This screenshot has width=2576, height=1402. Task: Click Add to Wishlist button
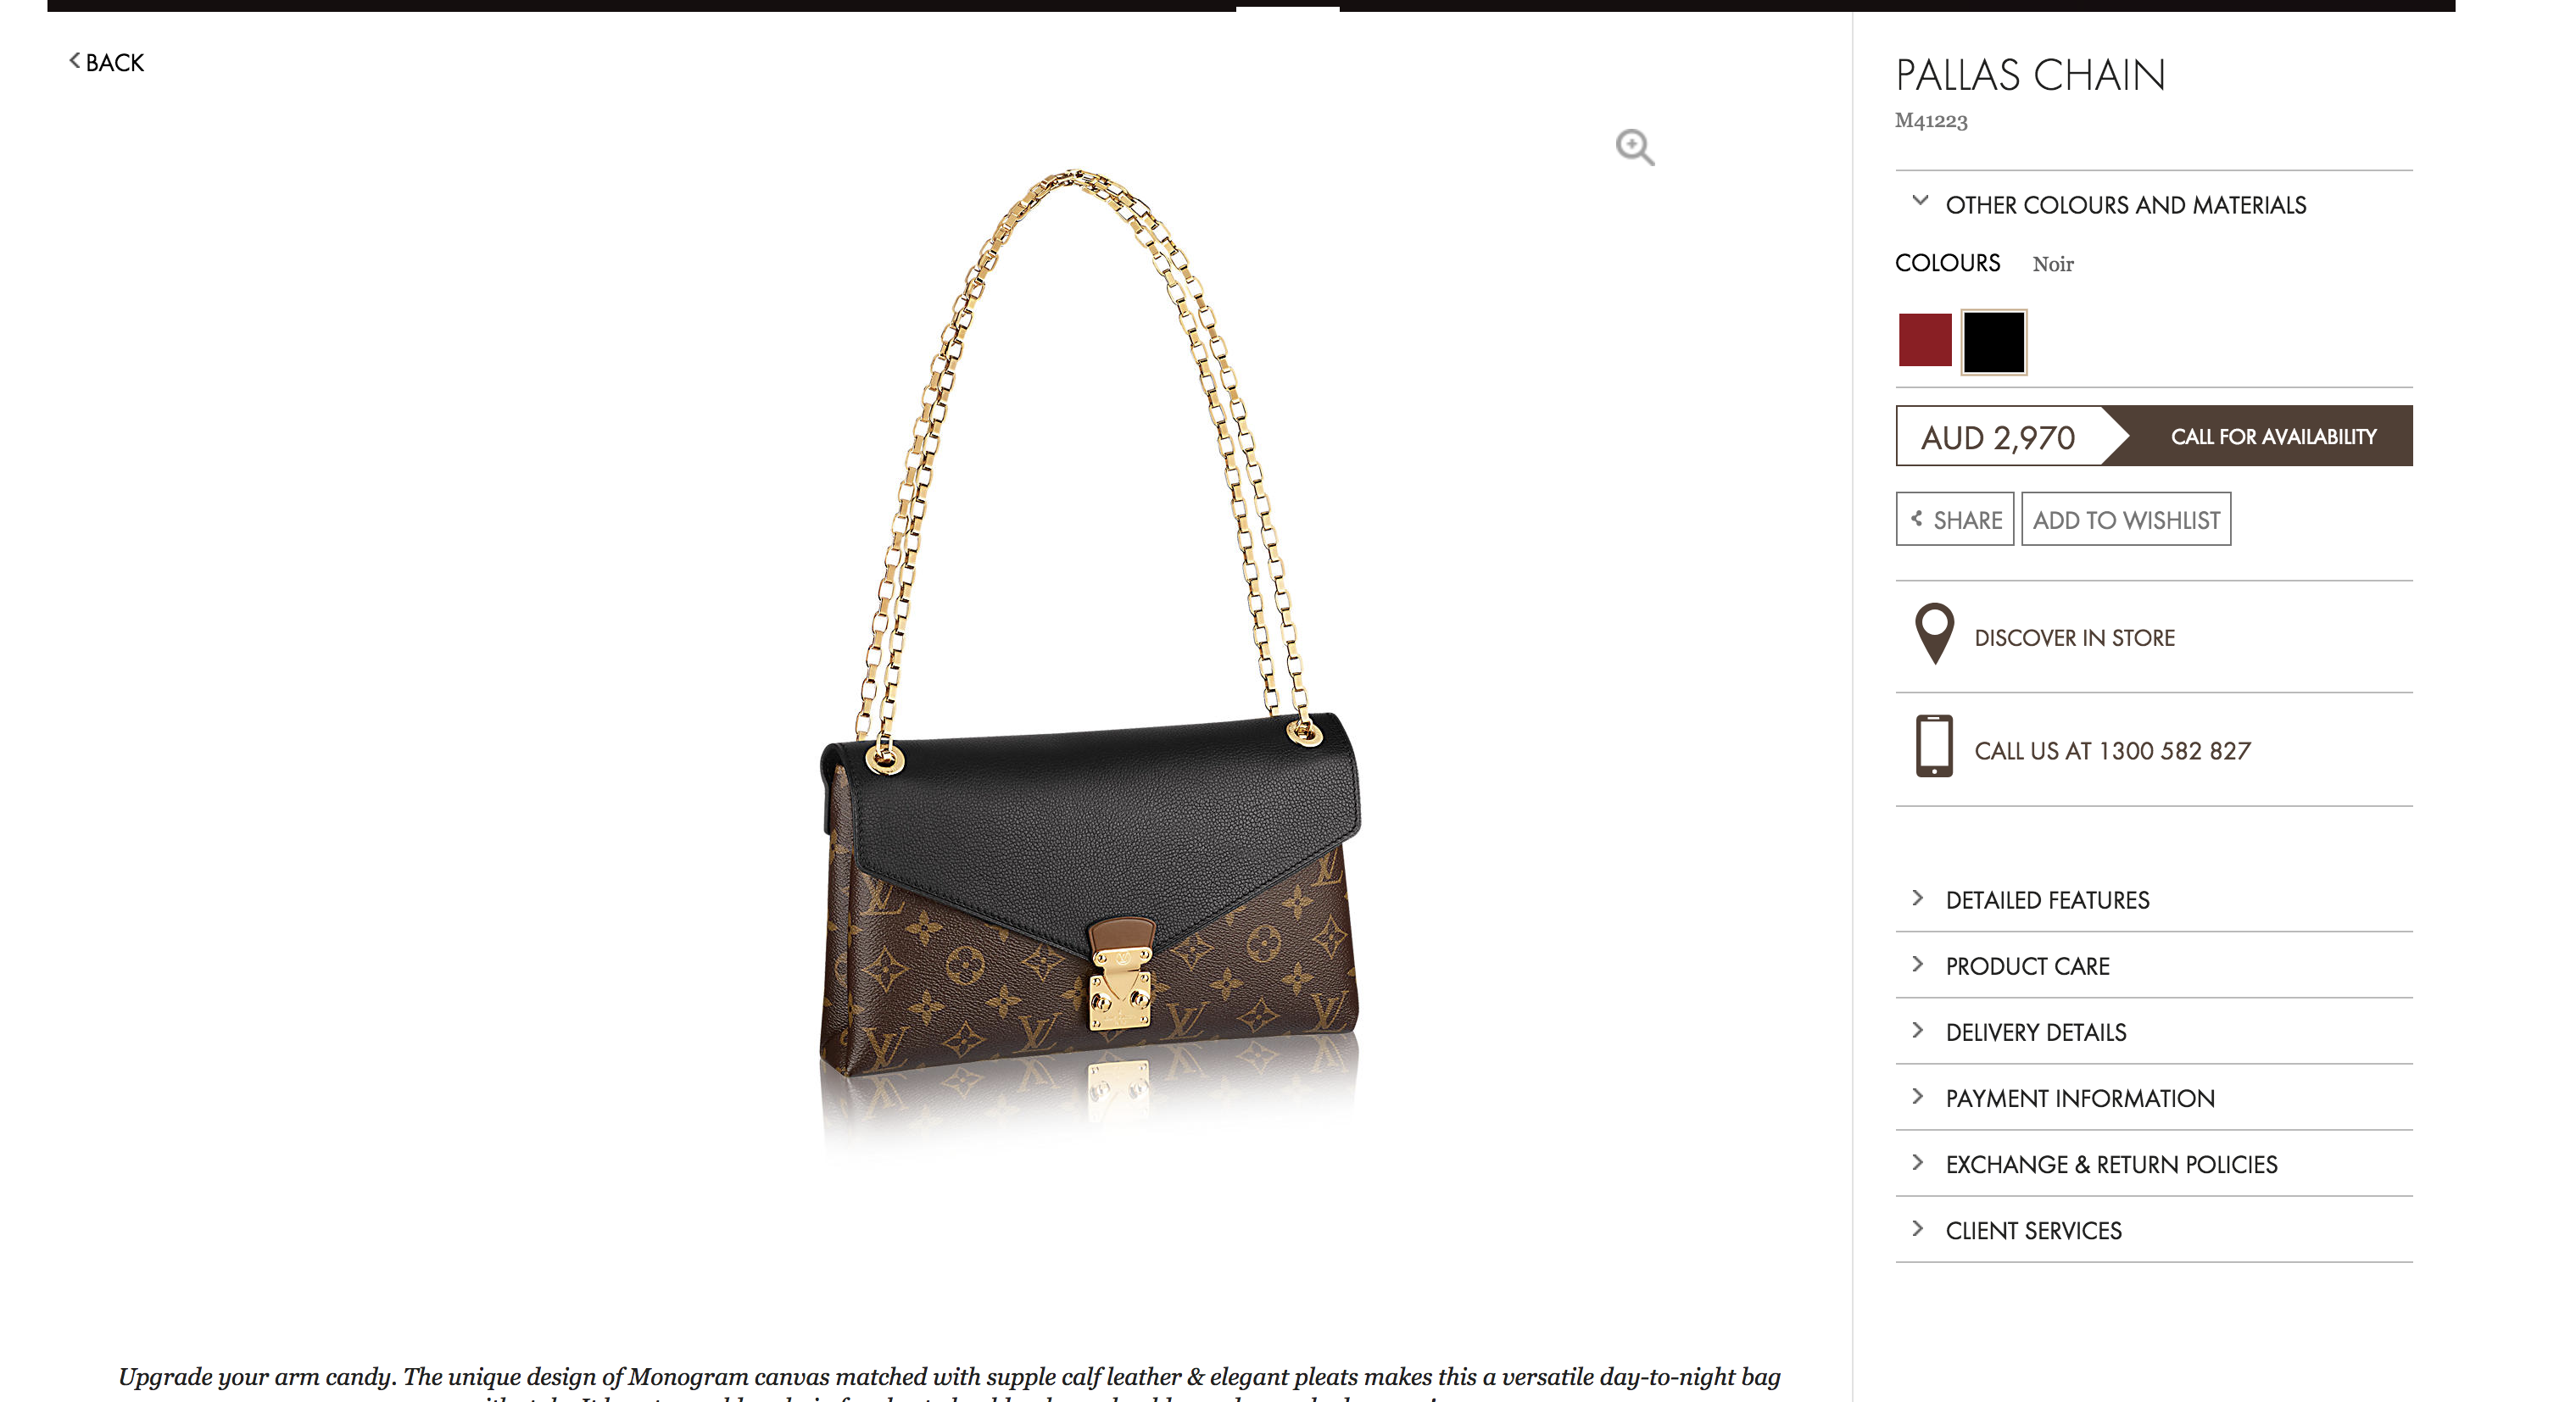pos(2126,519)
